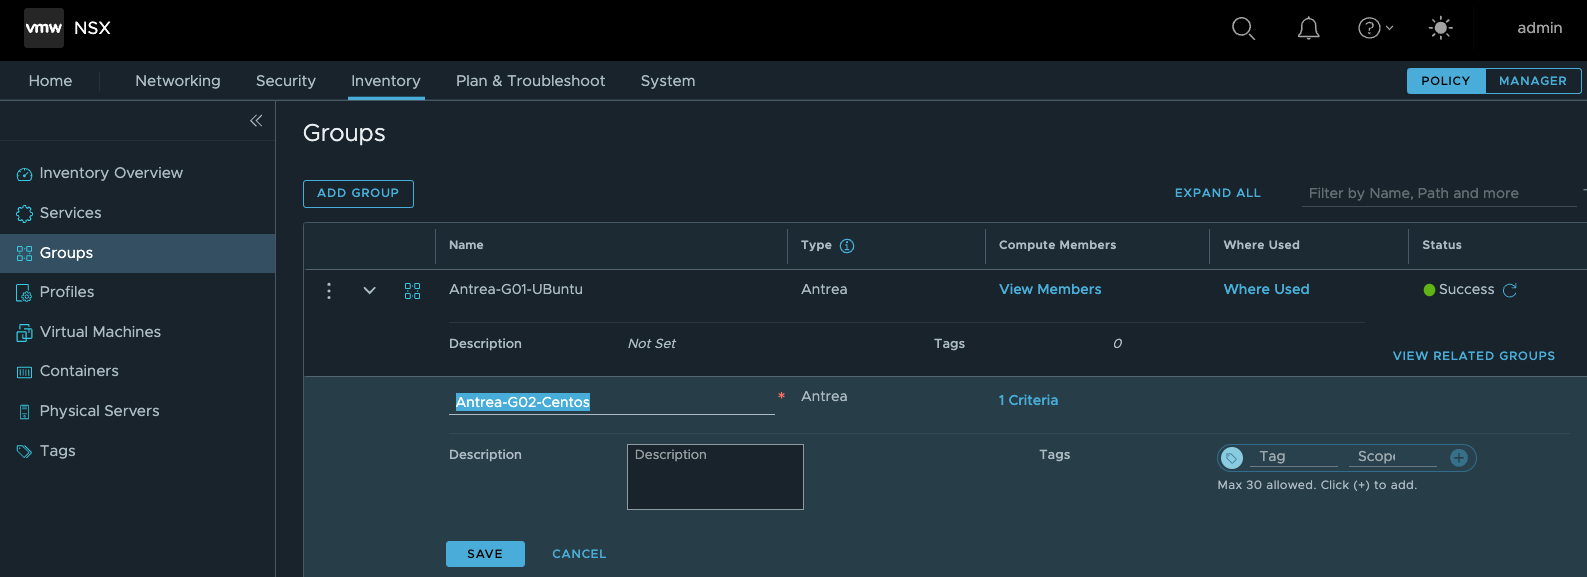Image resolution: width=1587 pixels, height=577 pixels.
Task: Click the Status column header
Action: (1442, 245)
